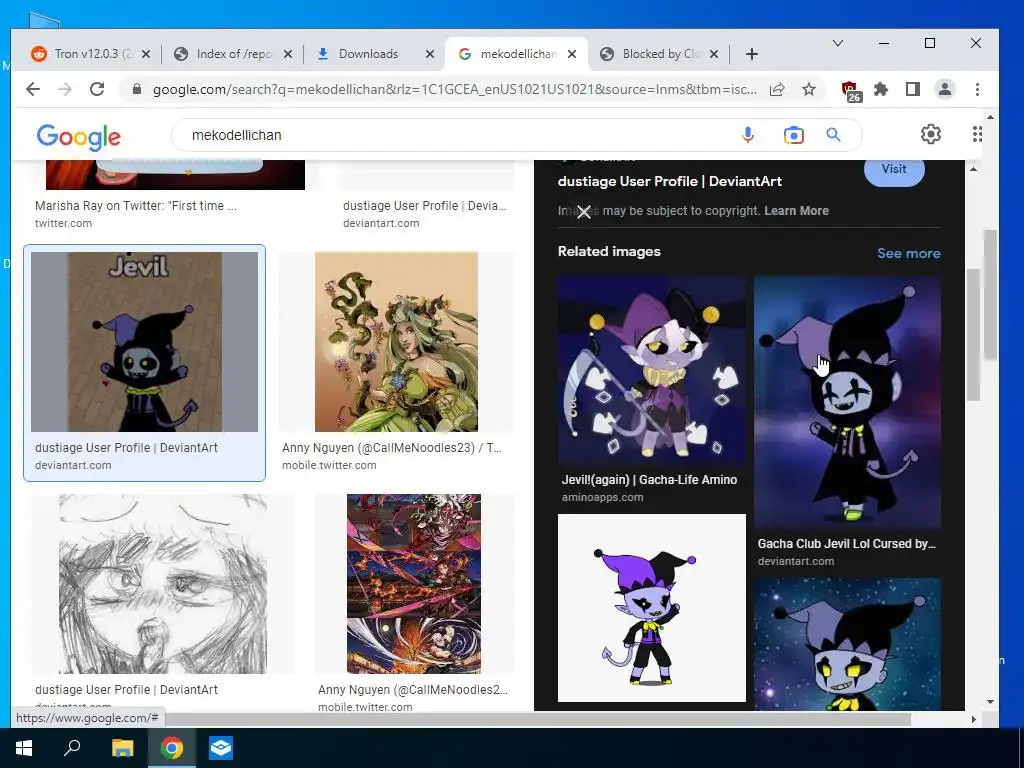The image size is (1024, 768).
Task: Reload the current Google page
Action: pyautogui.click(x=97, y=89)
